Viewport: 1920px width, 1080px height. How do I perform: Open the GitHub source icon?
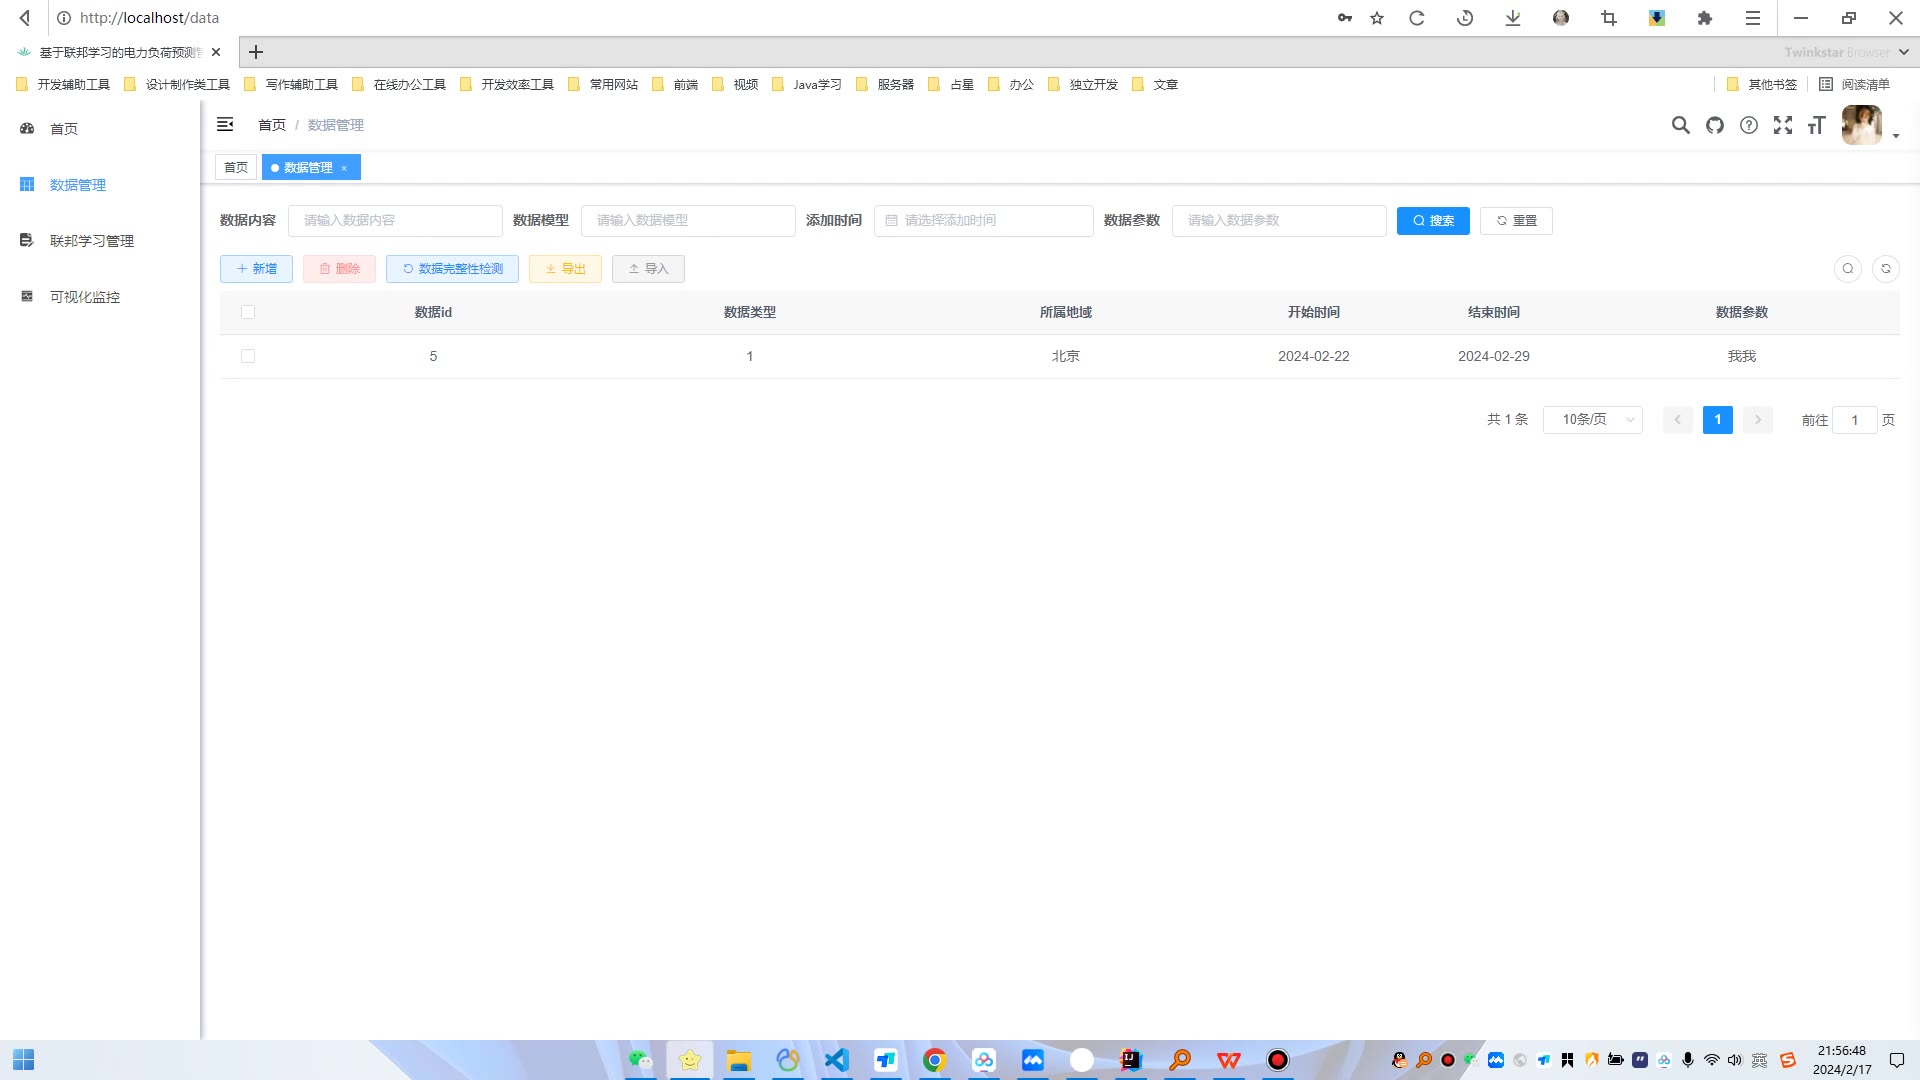[1715, 125]
